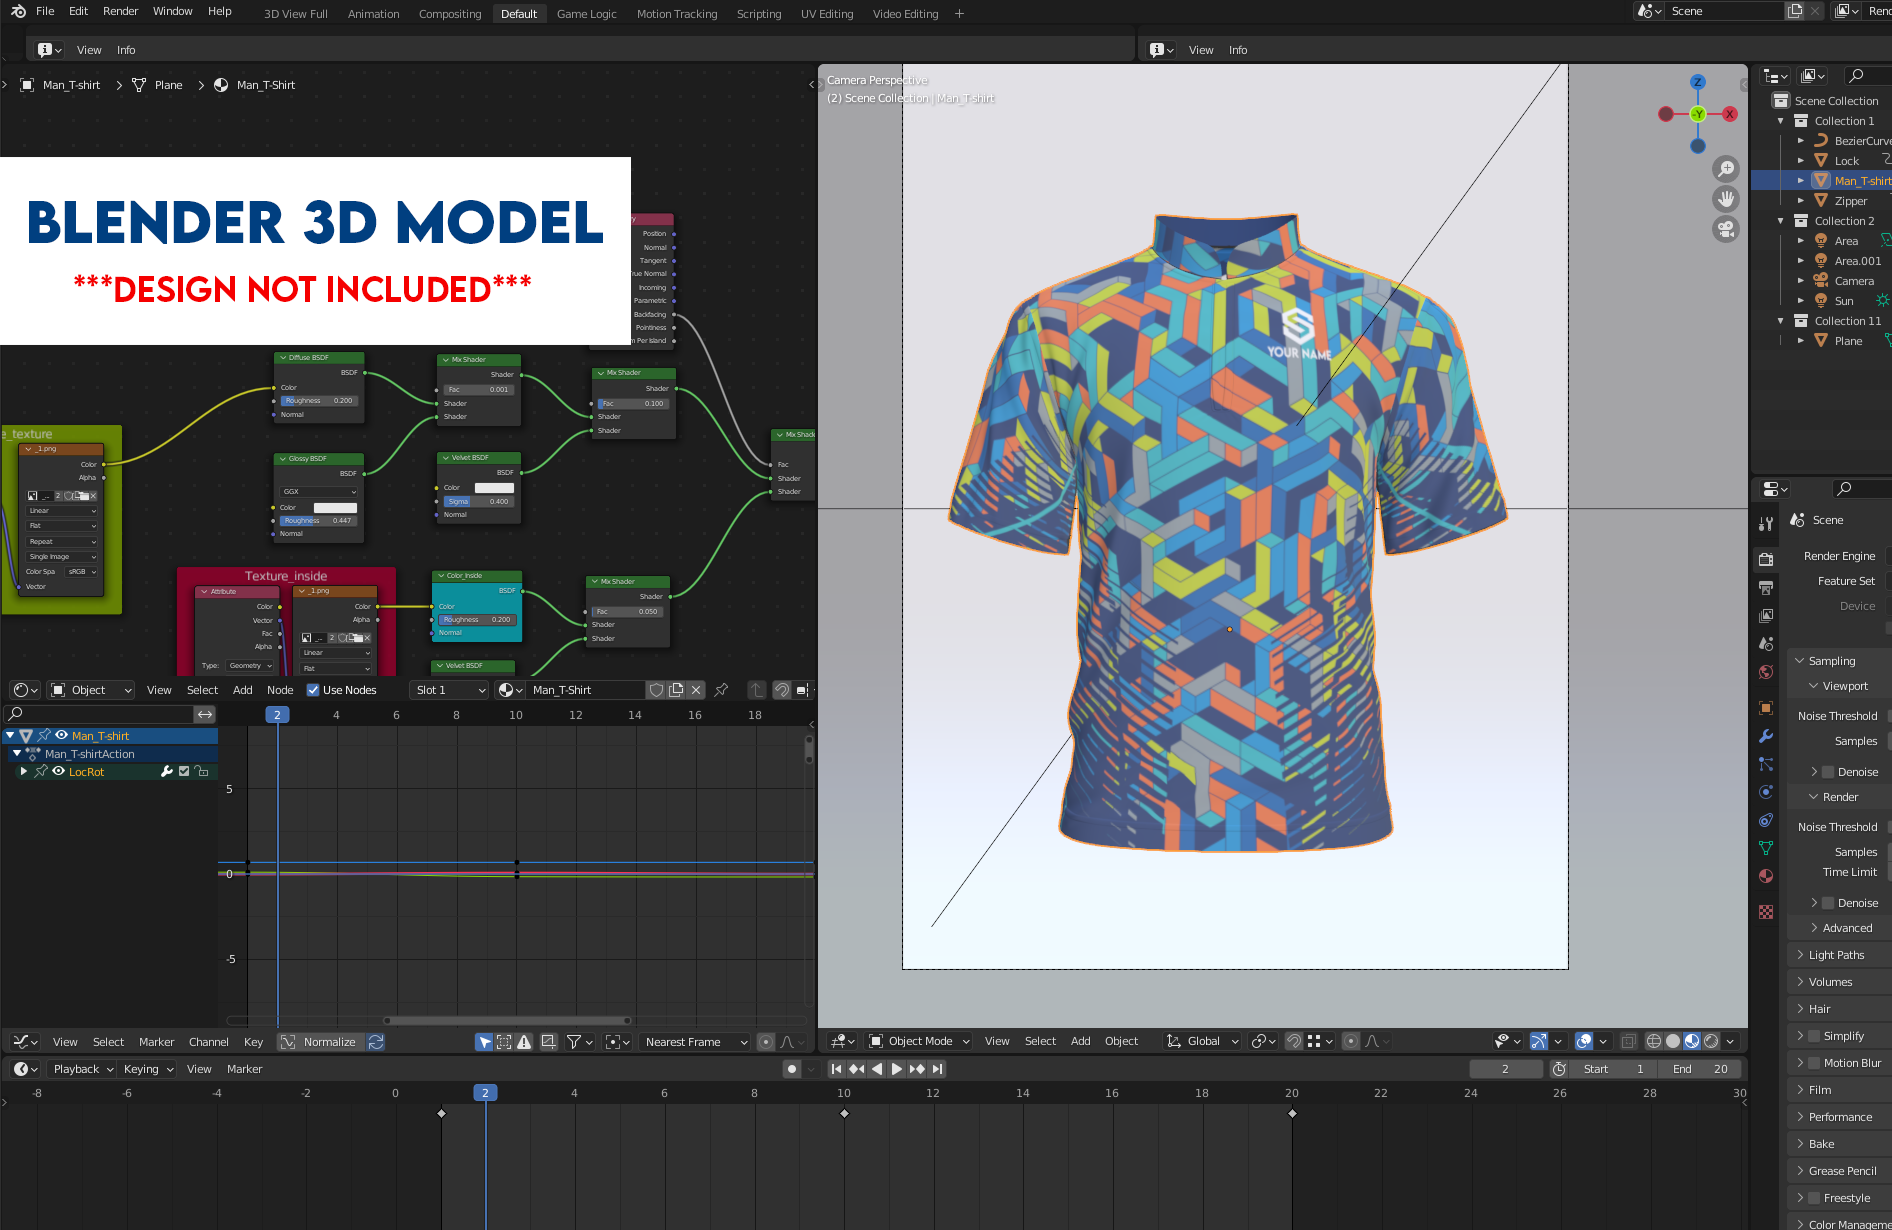Switch to the UV Editing workspace tab
This screenshot has width=1892, height=1230.
pos(827,13)
